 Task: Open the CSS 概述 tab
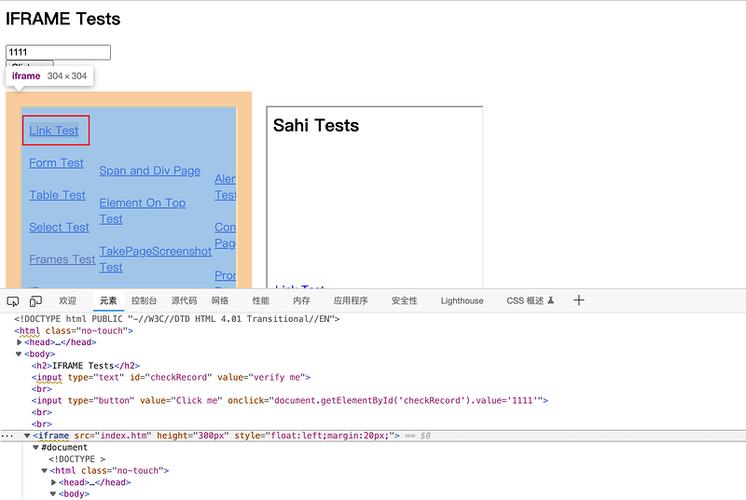click(x=530, y=301)
